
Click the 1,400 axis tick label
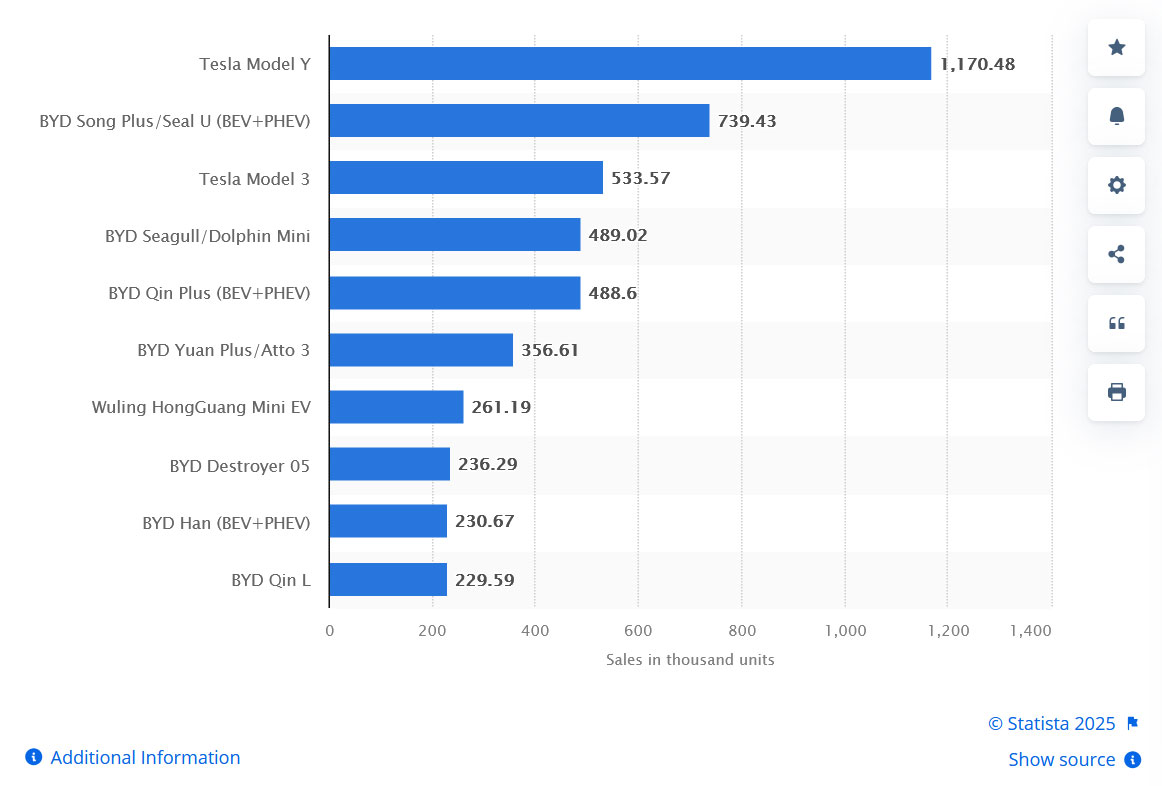[x=1030, y=631]
